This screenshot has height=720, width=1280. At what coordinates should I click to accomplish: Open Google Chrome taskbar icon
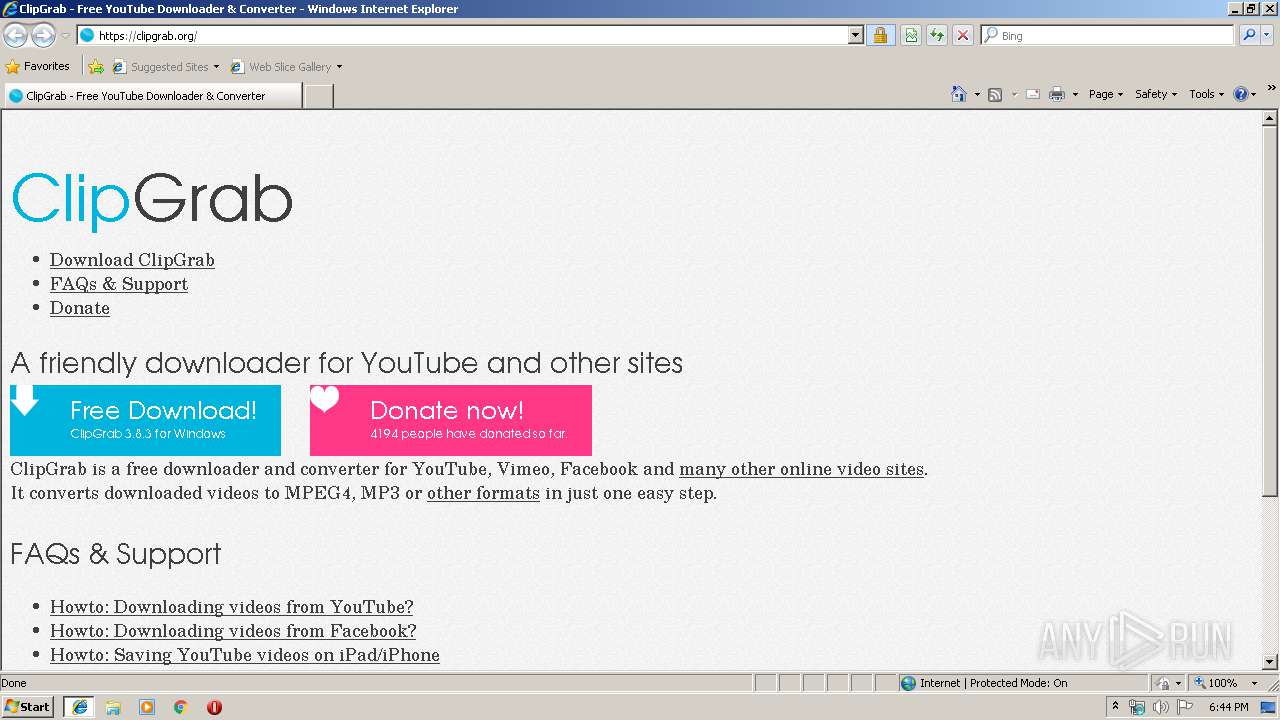(x=180, y=707)
